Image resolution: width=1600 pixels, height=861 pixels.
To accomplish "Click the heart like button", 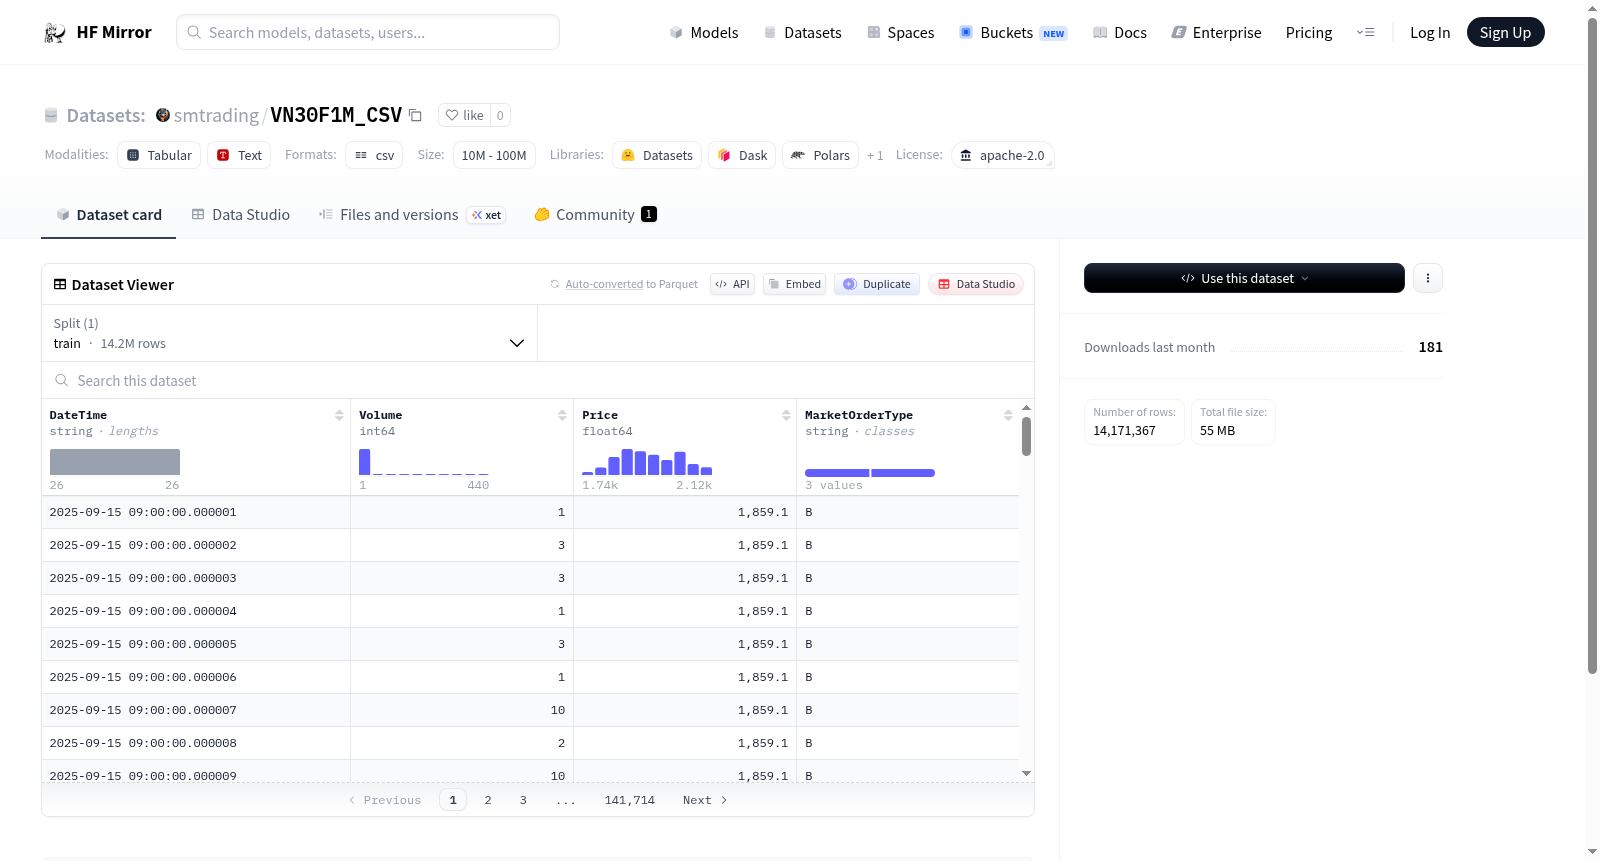I will pyautogui.click(x=464, y=115).
